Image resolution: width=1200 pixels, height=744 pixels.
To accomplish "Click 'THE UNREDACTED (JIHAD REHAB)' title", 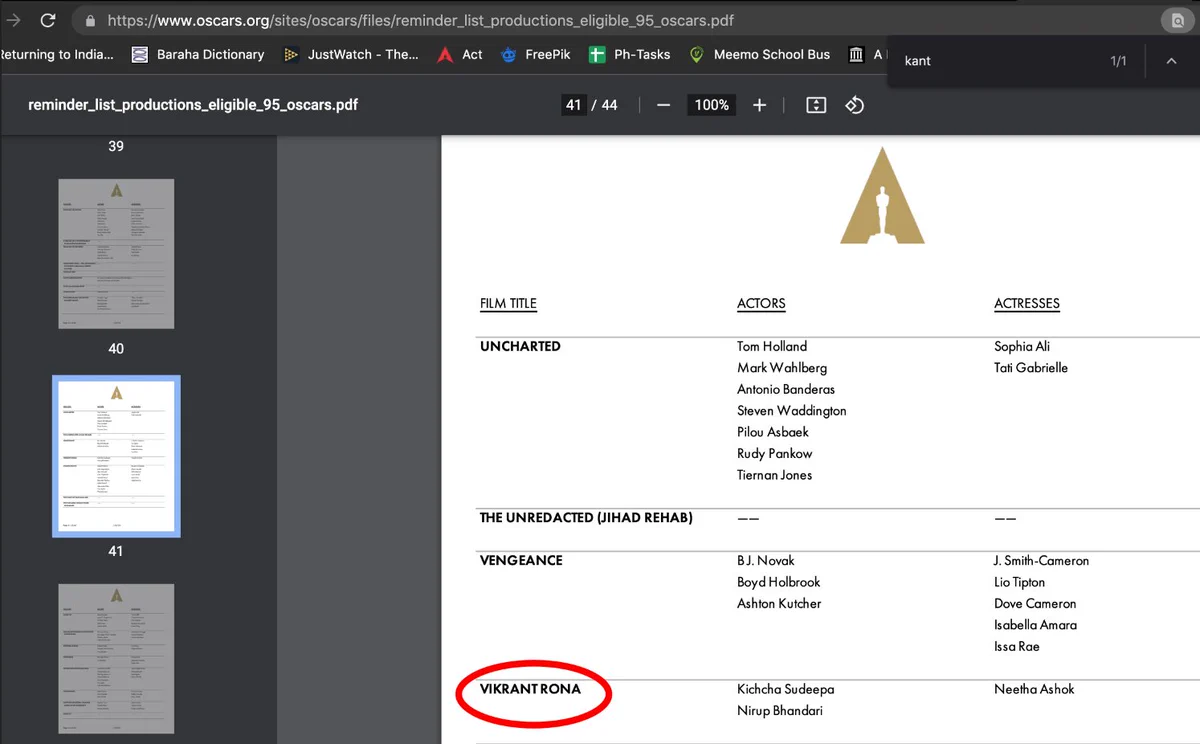I will (586, 518).
